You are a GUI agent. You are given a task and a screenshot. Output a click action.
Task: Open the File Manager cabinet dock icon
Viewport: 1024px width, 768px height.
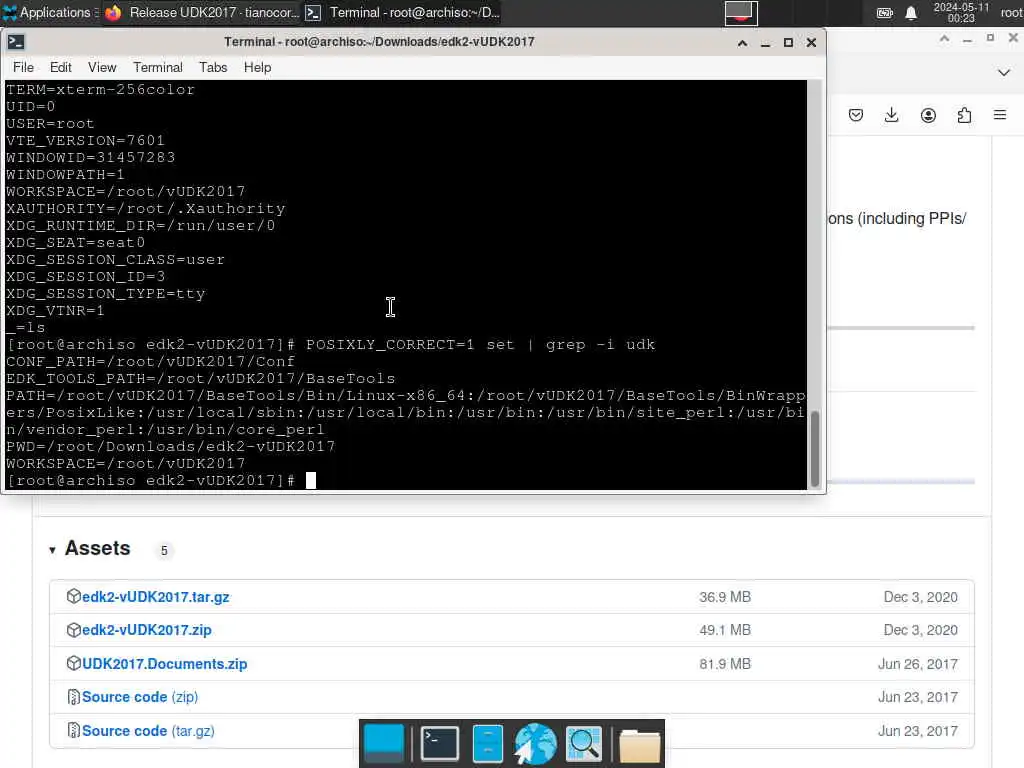pyautogui.click(x=487, y=743)
